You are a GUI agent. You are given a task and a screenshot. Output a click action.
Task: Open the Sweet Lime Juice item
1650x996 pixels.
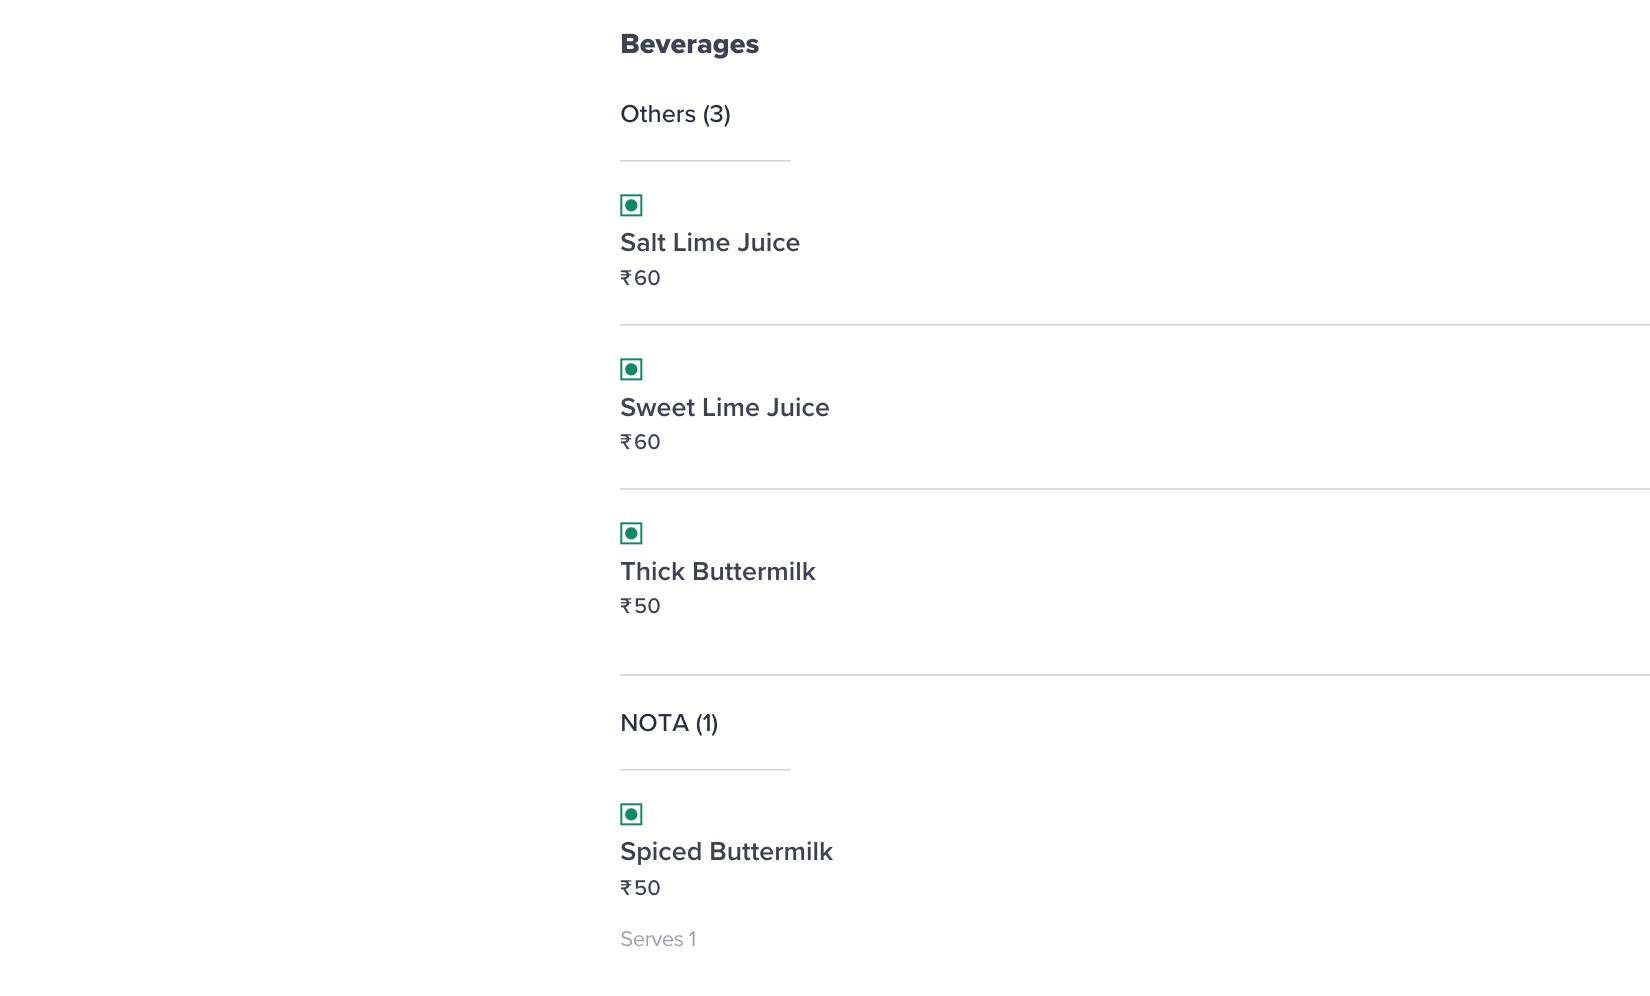(725, 407)
